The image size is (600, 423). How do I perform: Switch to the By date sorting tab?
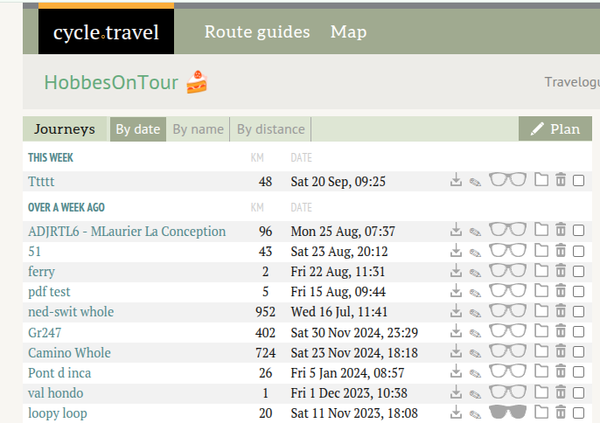(137, 129)
